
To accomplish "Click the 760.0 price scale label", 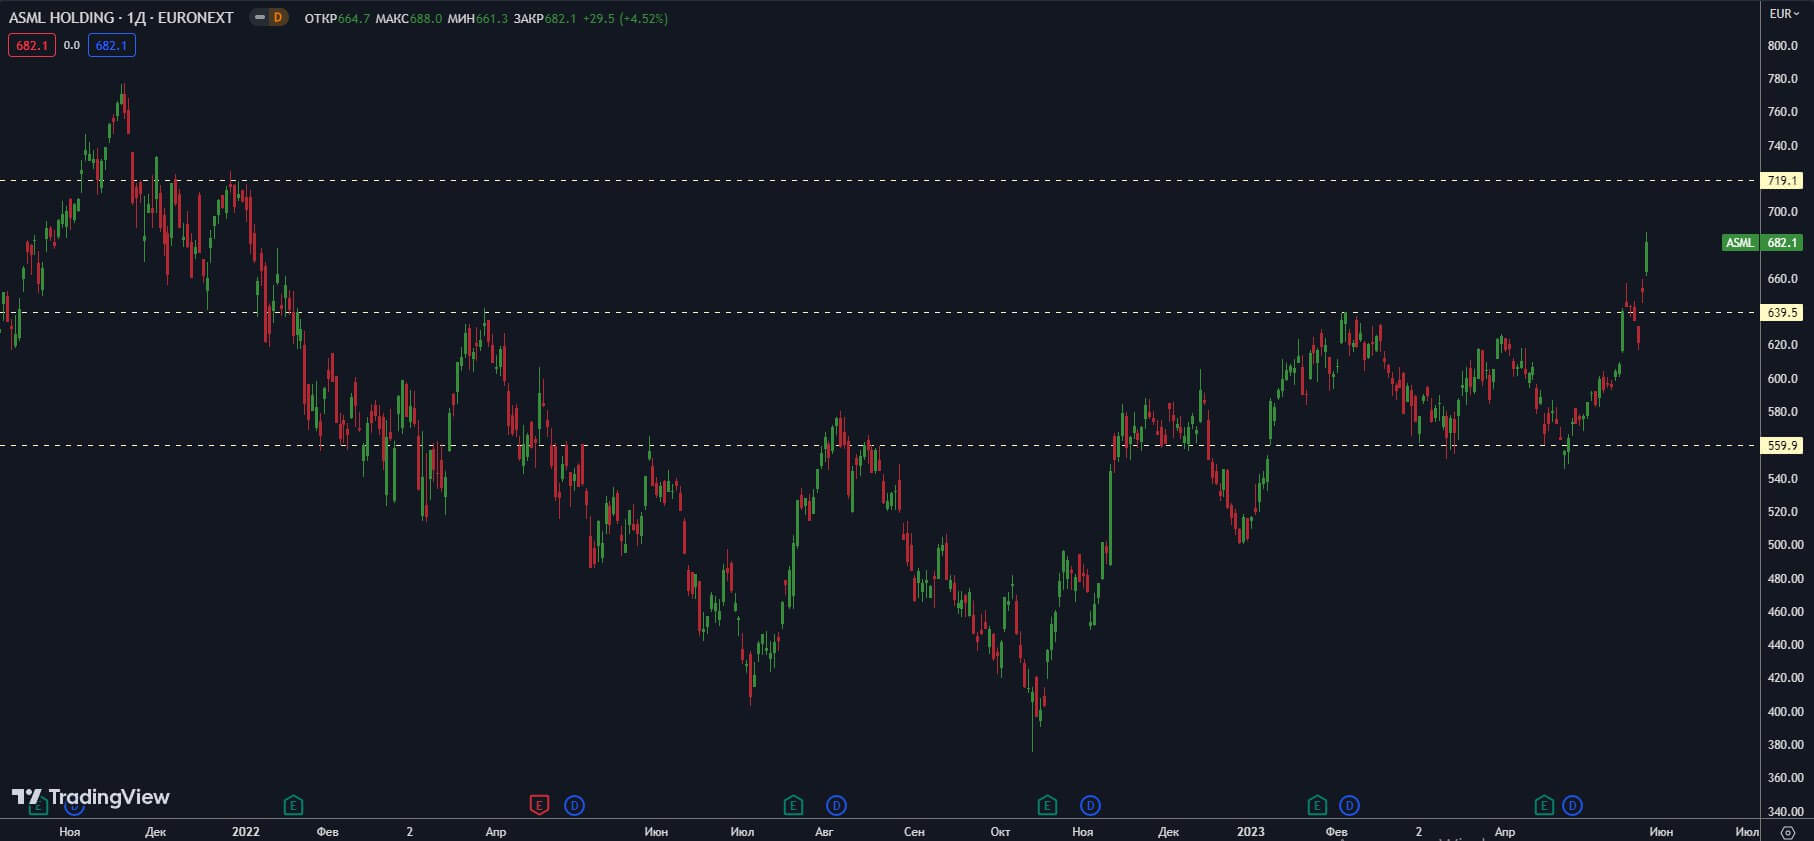I will (x=1782, y=112).
